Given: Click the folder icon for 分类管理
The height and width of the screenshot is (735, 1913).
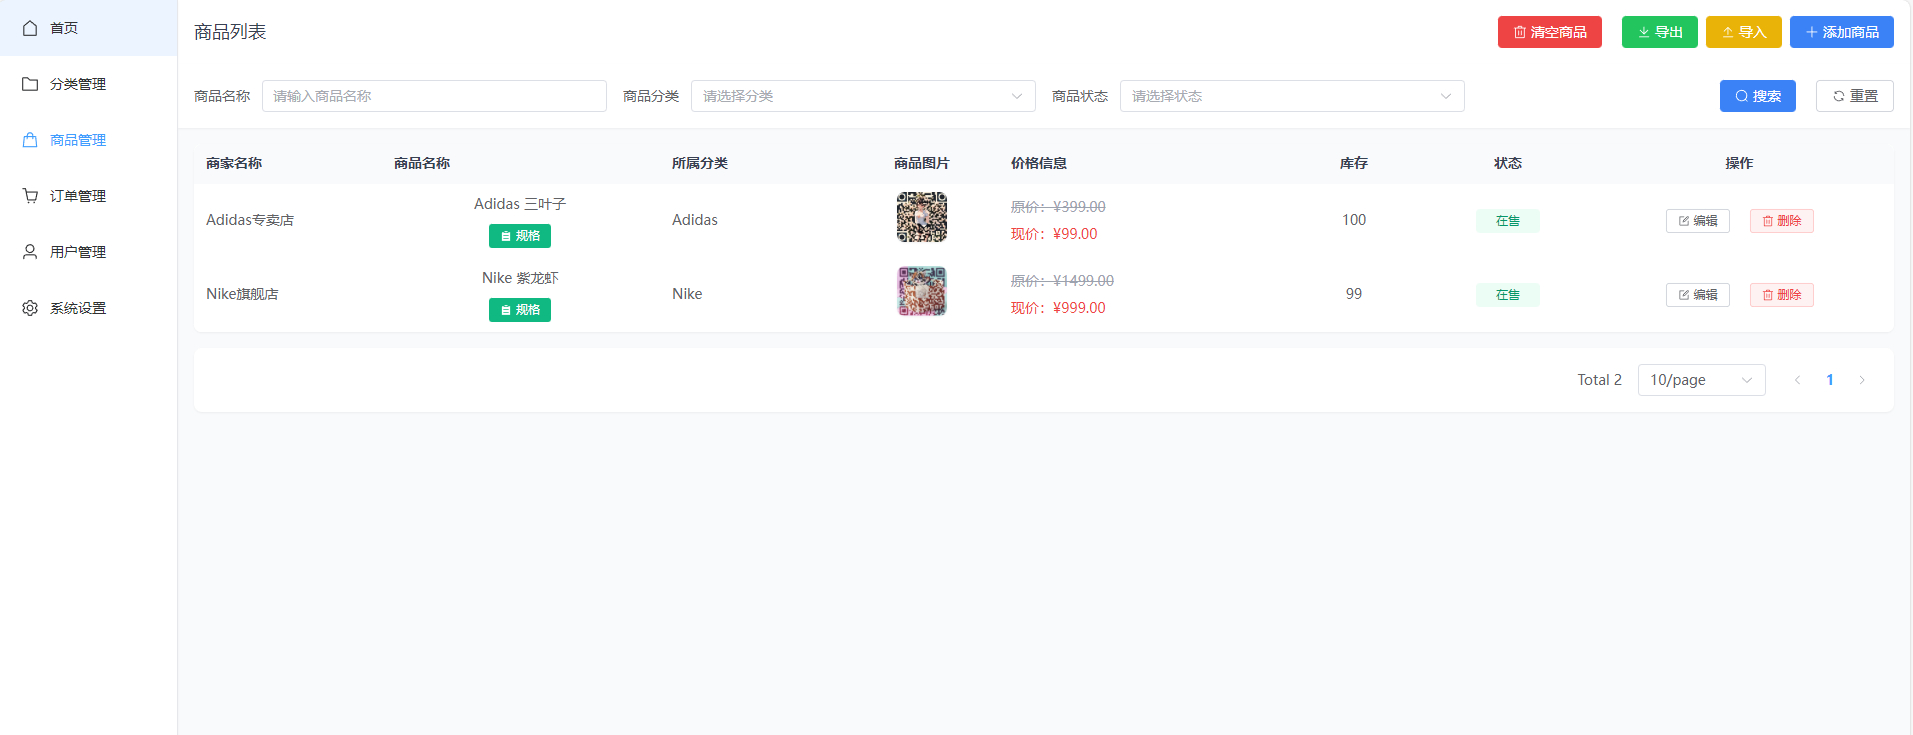Looking at the screenshot, I should [30, 84].
